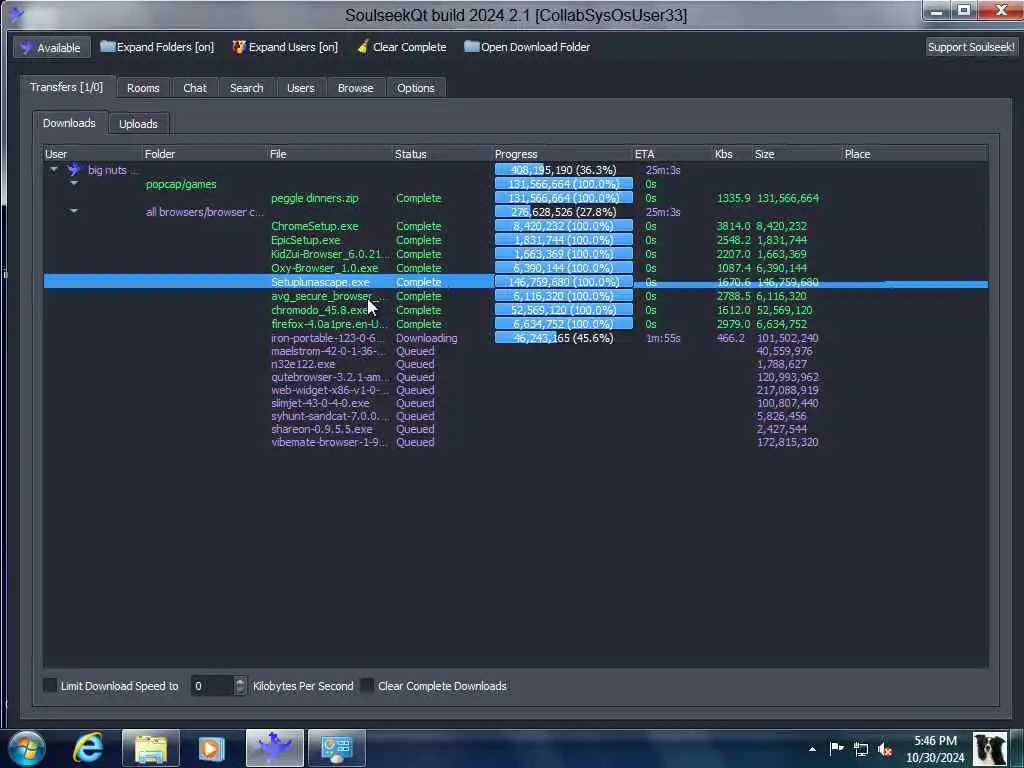Image resolution: width=1024 pixels, height=768 pixels.
Task: Select queued maelstrom-42-0-1-36 file
Action: pyautogui.click(x=515, y=351)
